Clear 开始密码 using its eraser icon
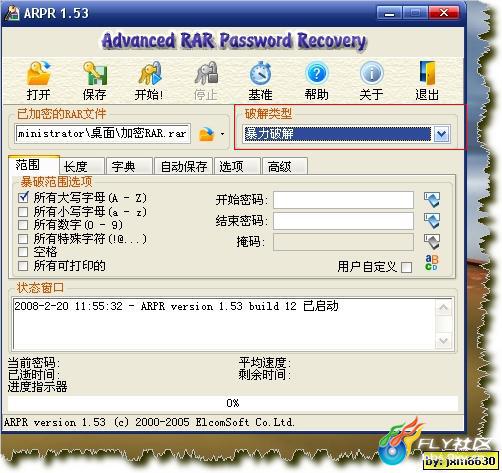 click(432, 200)
